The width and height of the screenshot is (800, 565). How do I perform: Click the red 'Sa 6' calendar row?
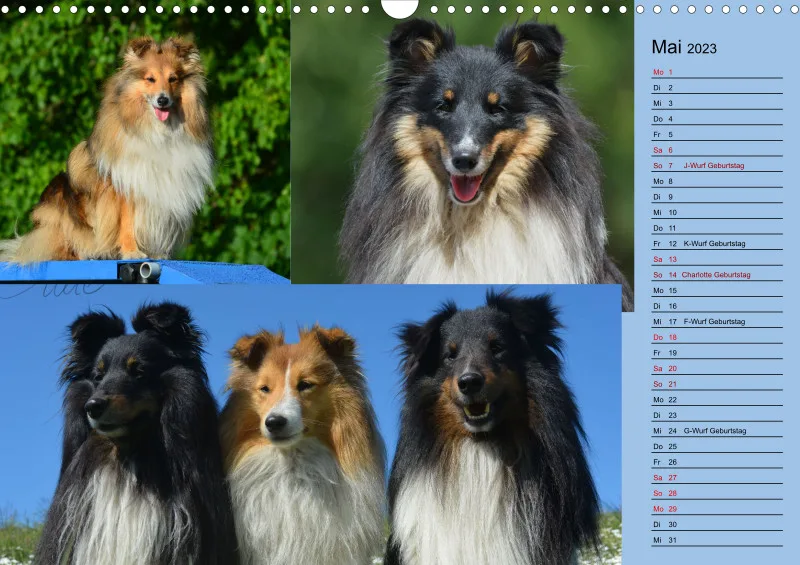tap(717, 150)
